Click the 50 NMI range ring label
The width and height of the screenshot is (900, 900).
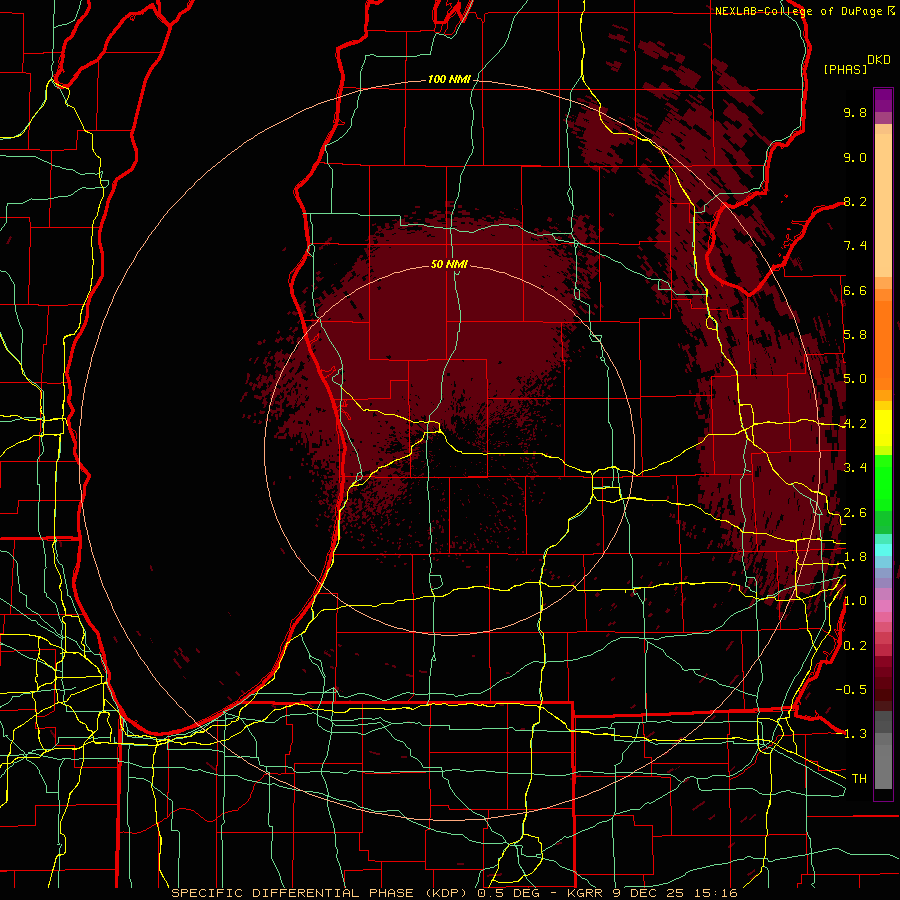coord(449,264)
